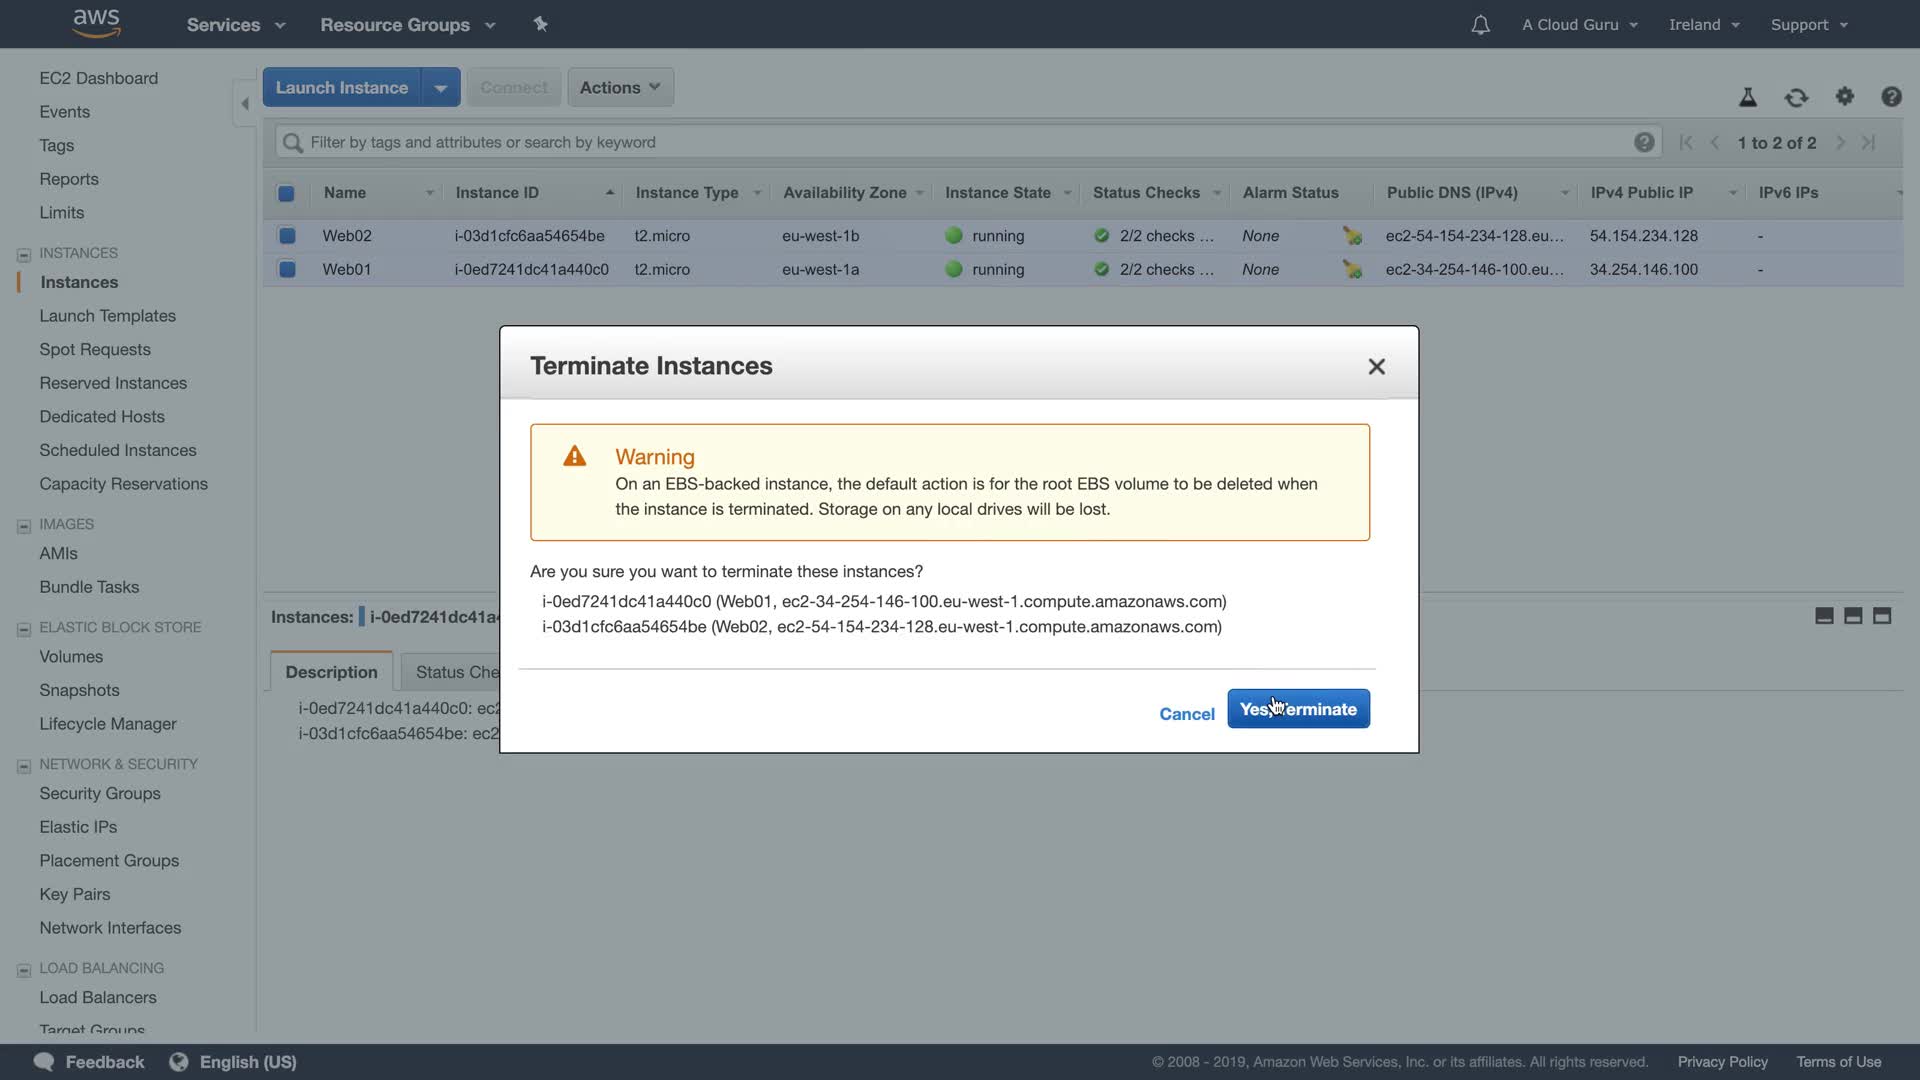The width and height of the screenshot is (1920, 1080).
Task: Toggle the Web02 row checkbox
Action: pyautogui.click(x=287, y=236)
